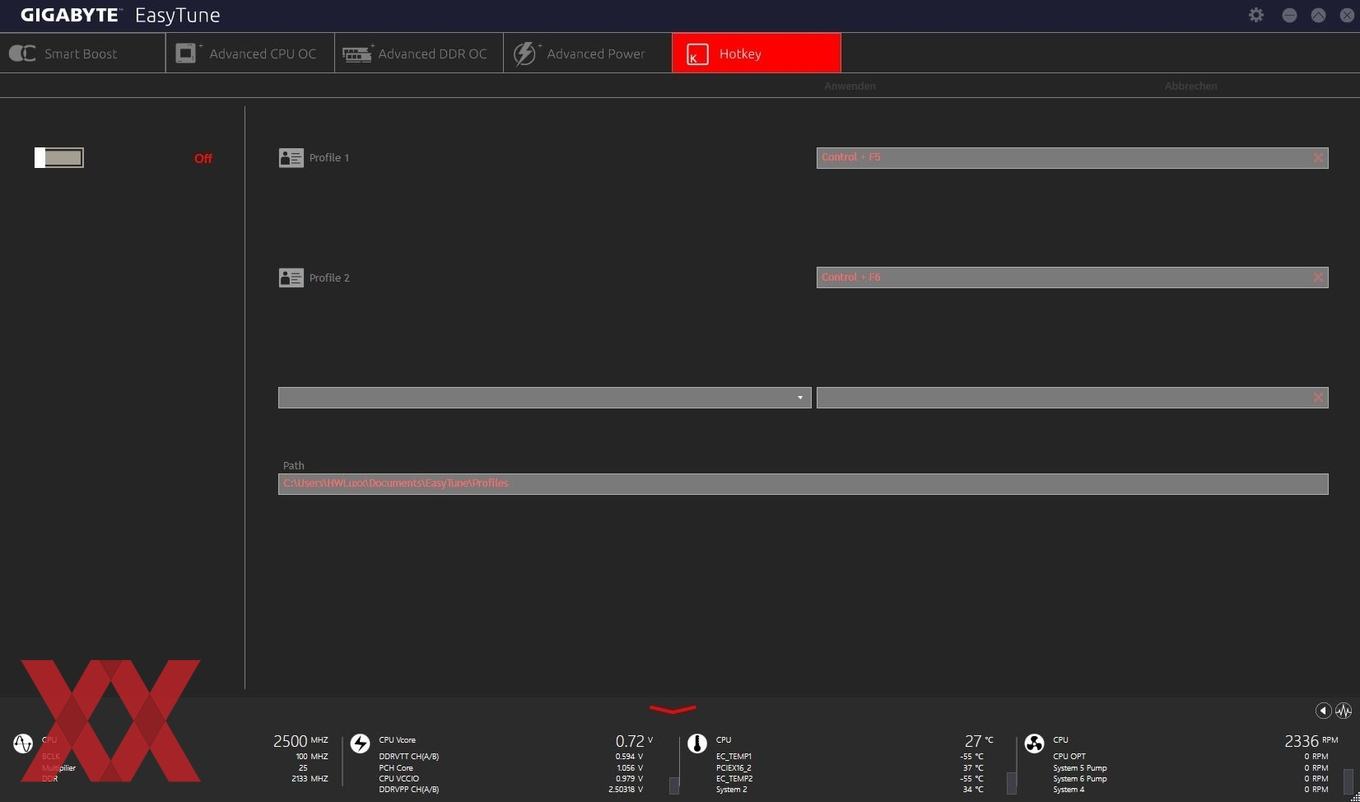Click the Profile 1 card icon

pyautogui.click(x=291, y=158)
